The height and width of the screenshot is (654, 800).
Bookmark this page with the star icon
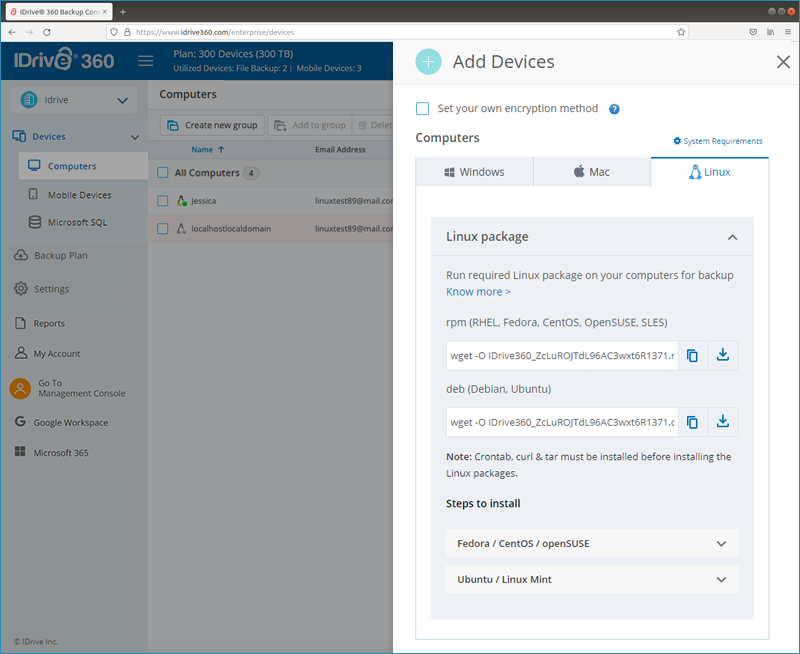click(x=681, y=32)
